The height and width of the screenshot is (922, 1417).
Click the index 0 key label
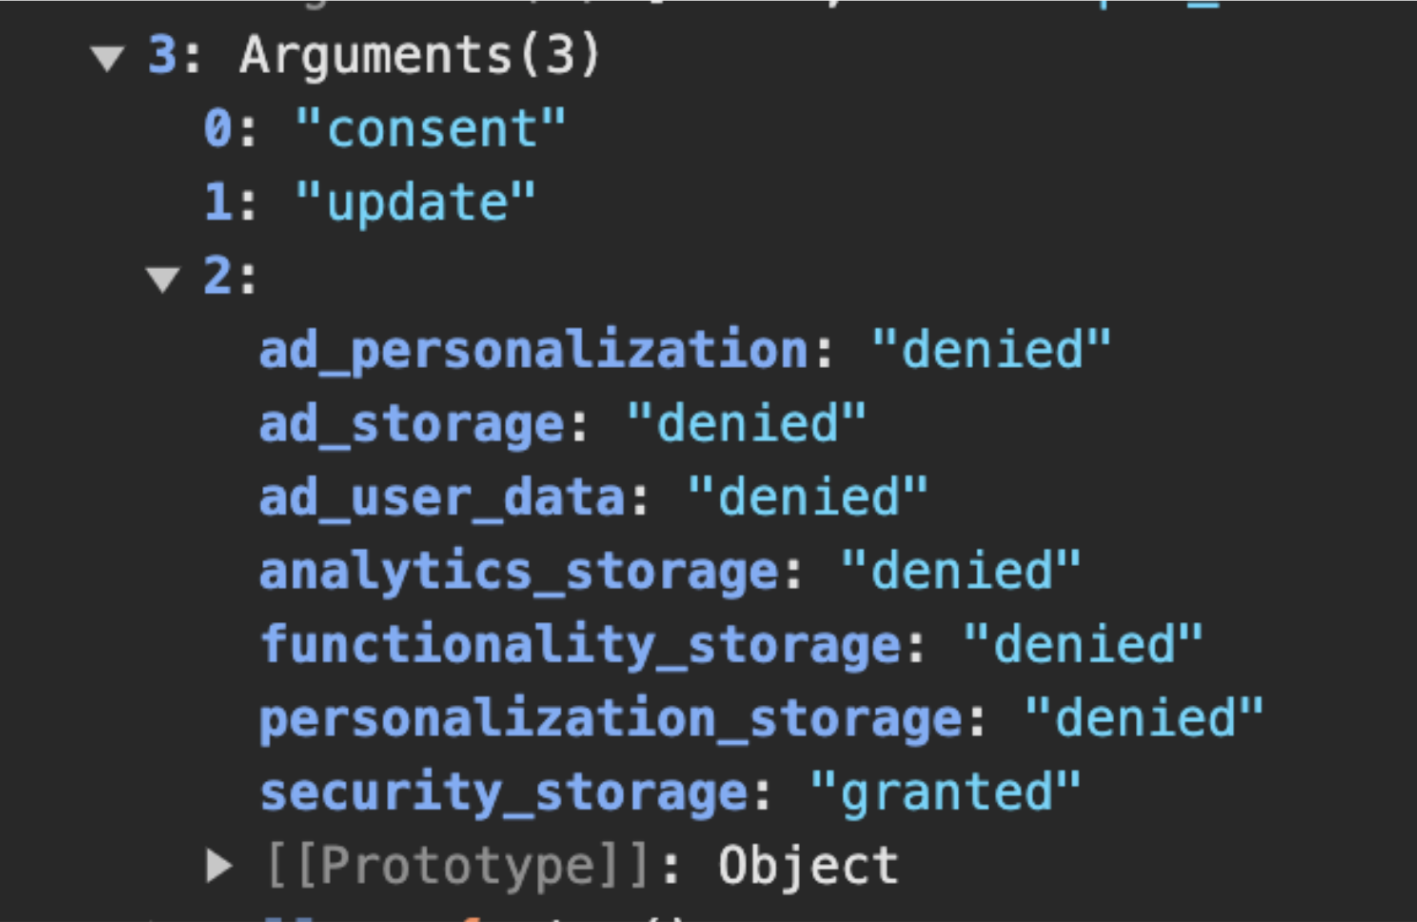[218, 129]
